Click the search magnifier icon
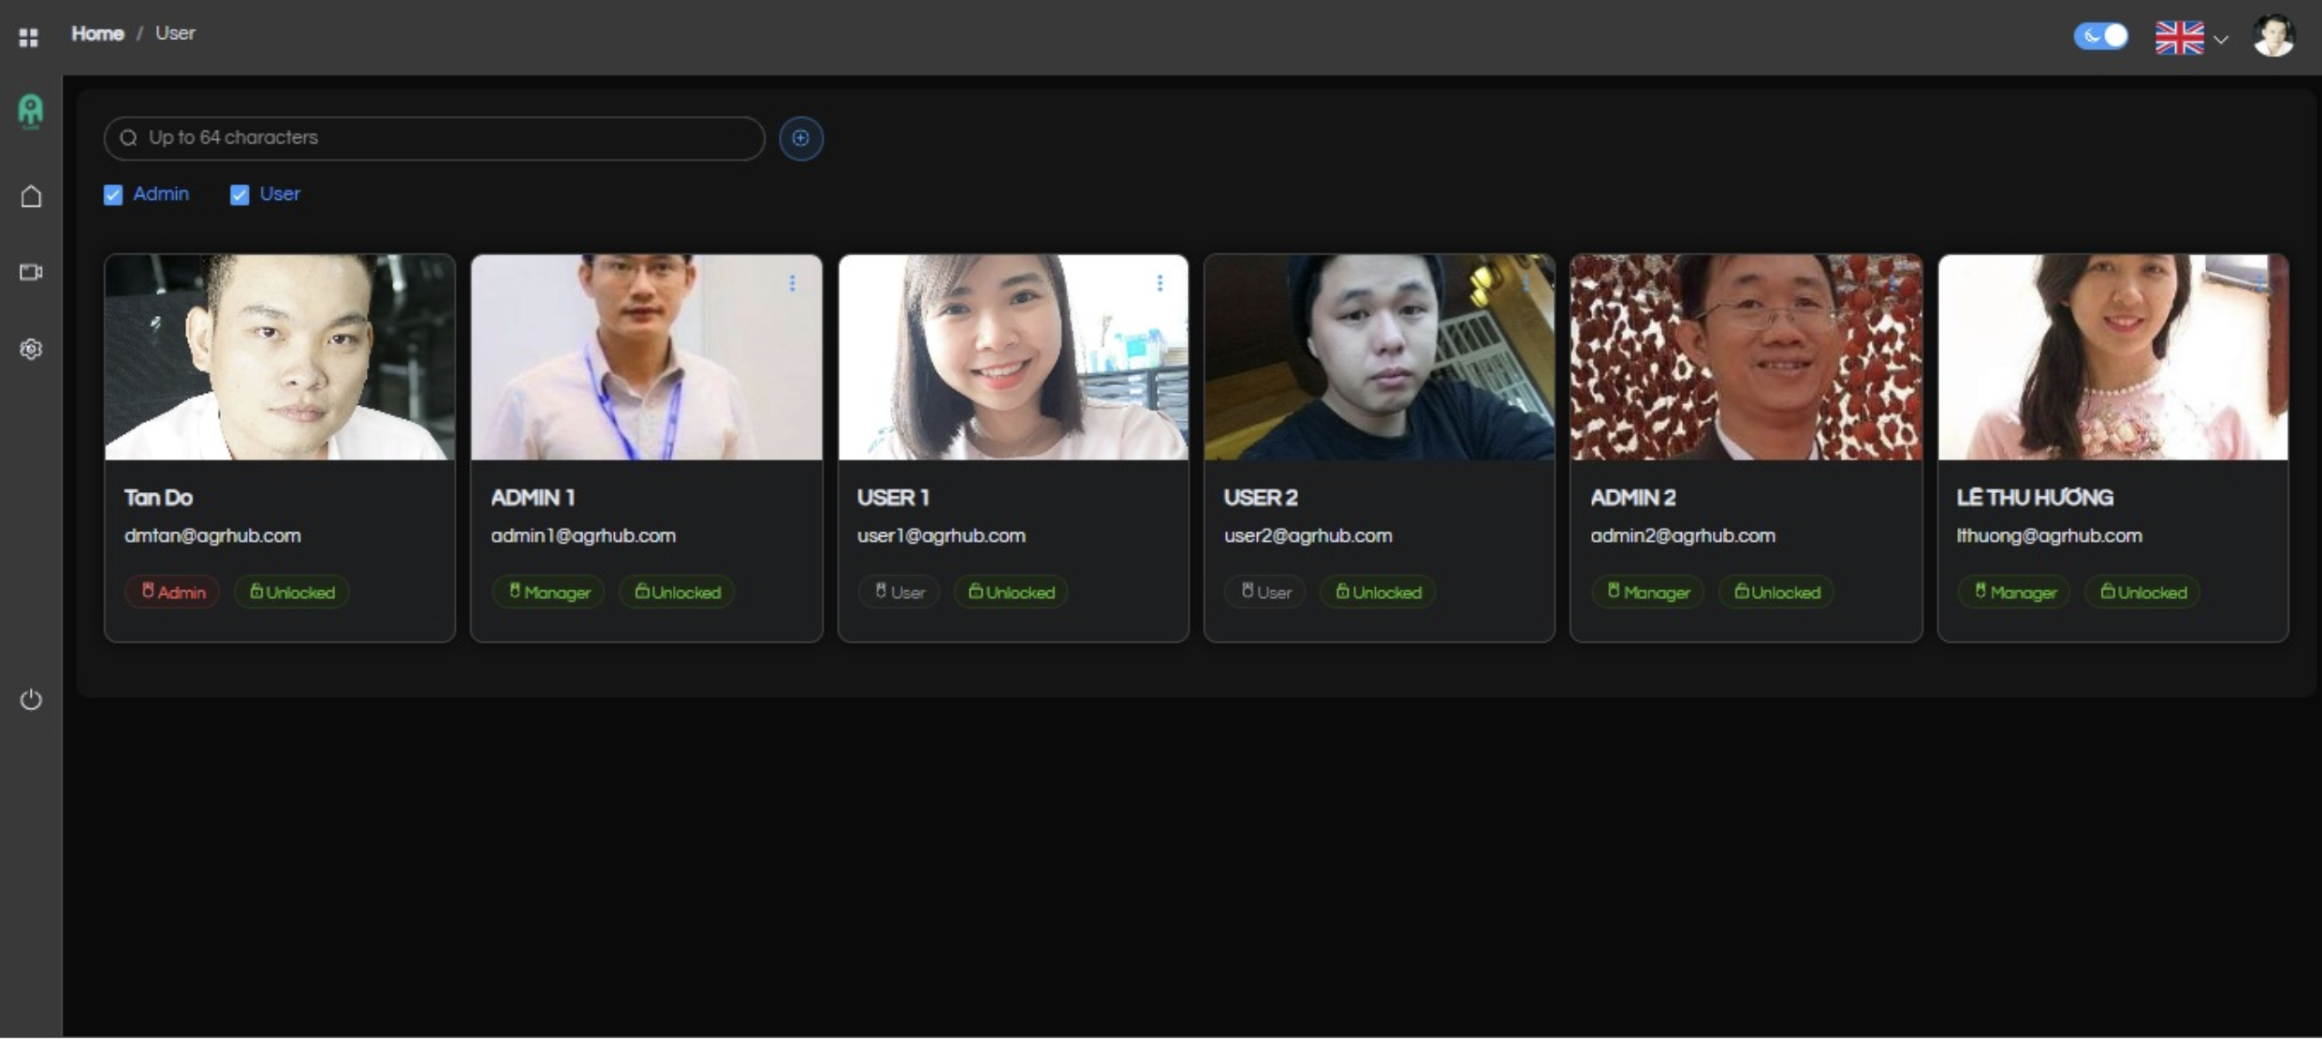Screen dimensions: 2322x1044 (128, 138)
